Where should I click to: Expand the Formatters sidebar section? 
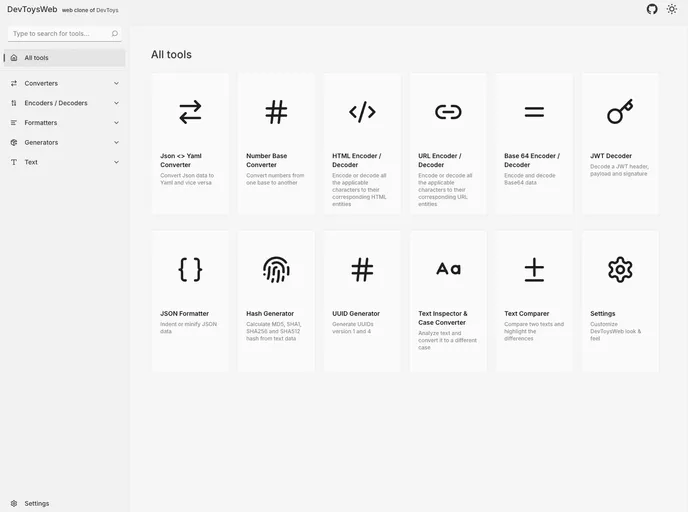point(64,123)
